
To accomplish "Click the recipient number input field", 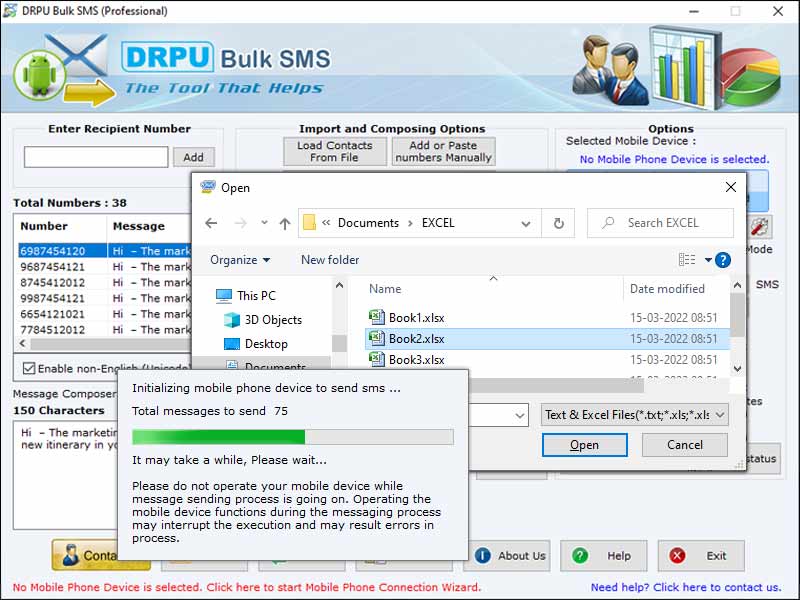I will 95,156.
